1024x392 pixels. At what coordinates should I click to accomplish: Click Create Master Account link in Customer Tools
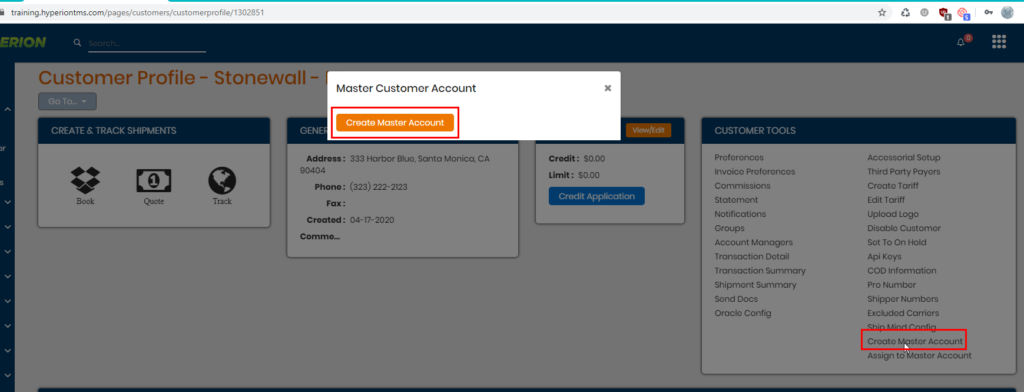tap(915, 341)
